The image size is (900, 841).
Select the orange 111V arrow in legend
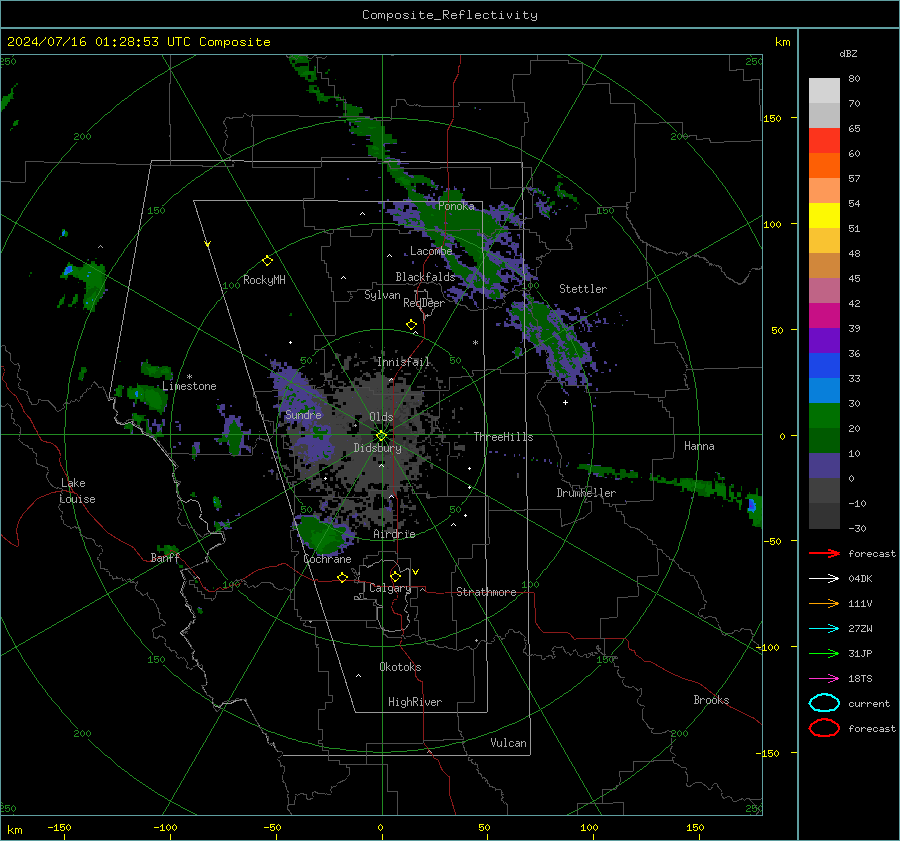pos(824,603)
